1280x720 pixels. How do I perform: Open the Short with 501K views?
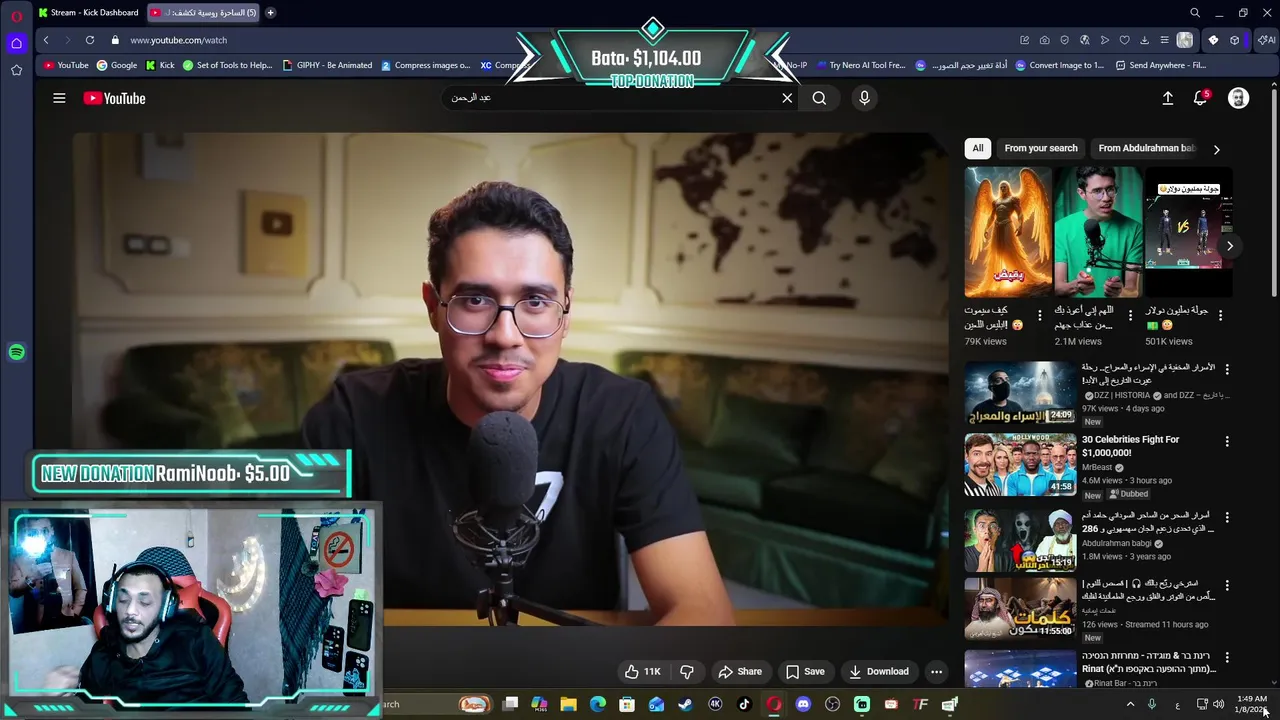click(x=1188, y=232)
